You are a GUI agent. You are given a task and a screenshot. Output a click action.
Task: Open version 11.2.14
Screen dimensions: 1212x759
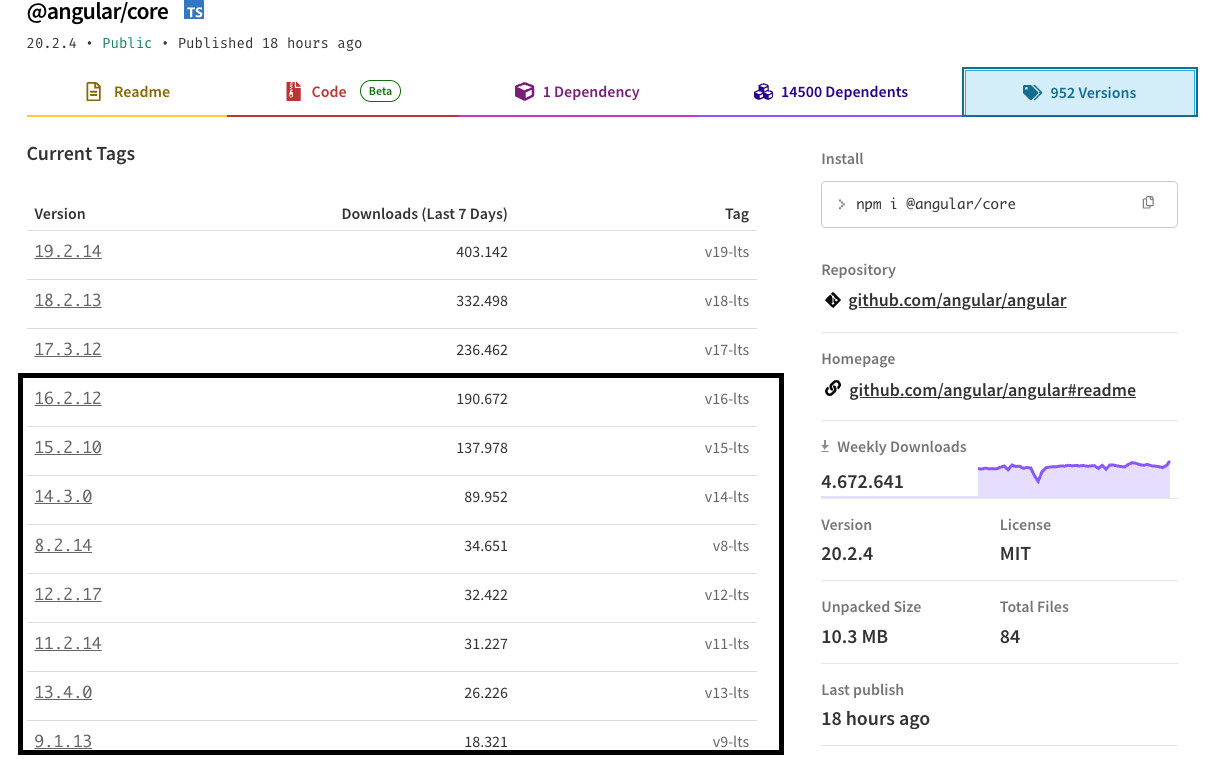(68, 644)
